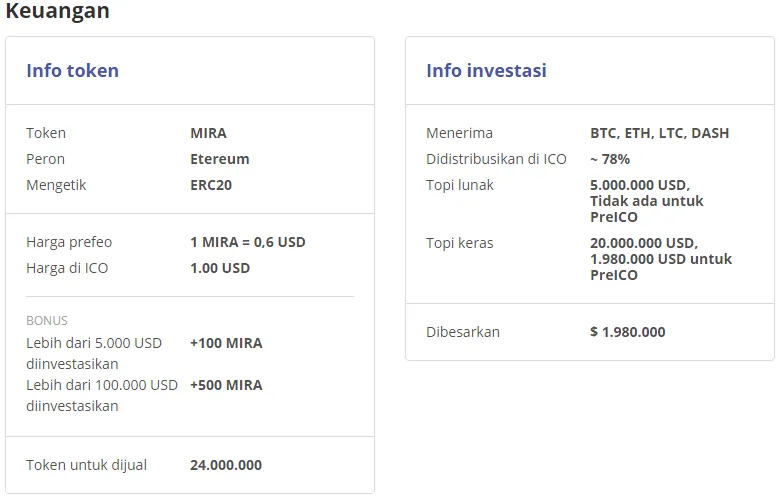Click the +500 MIRA bonus value
This screenshot has height=500, width=779.
tap(226, 385)
